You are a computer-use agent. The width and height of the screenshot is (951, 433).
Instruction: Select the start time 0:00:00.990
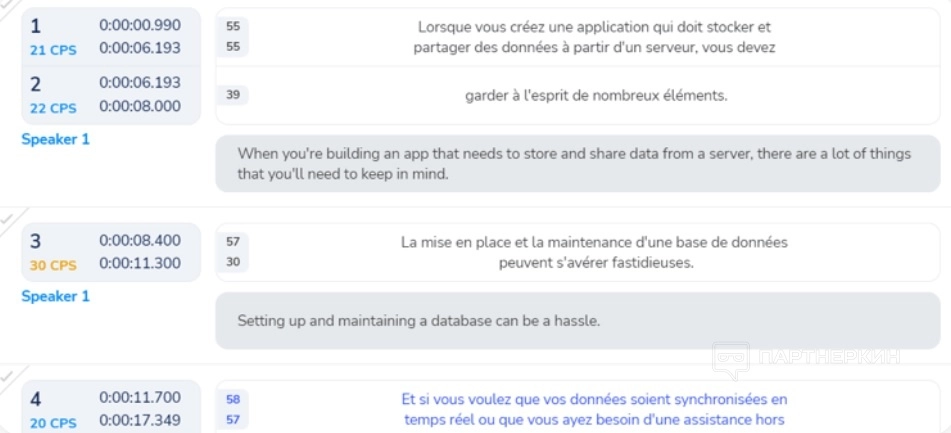click(x=140, y=26)
